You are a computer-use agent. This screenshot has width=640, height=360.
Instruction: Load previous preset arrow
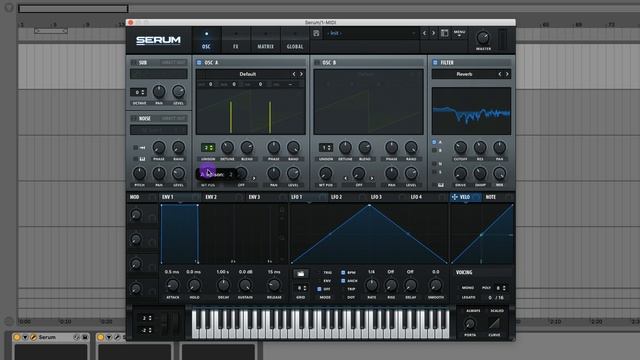click(x=424, y=33)
